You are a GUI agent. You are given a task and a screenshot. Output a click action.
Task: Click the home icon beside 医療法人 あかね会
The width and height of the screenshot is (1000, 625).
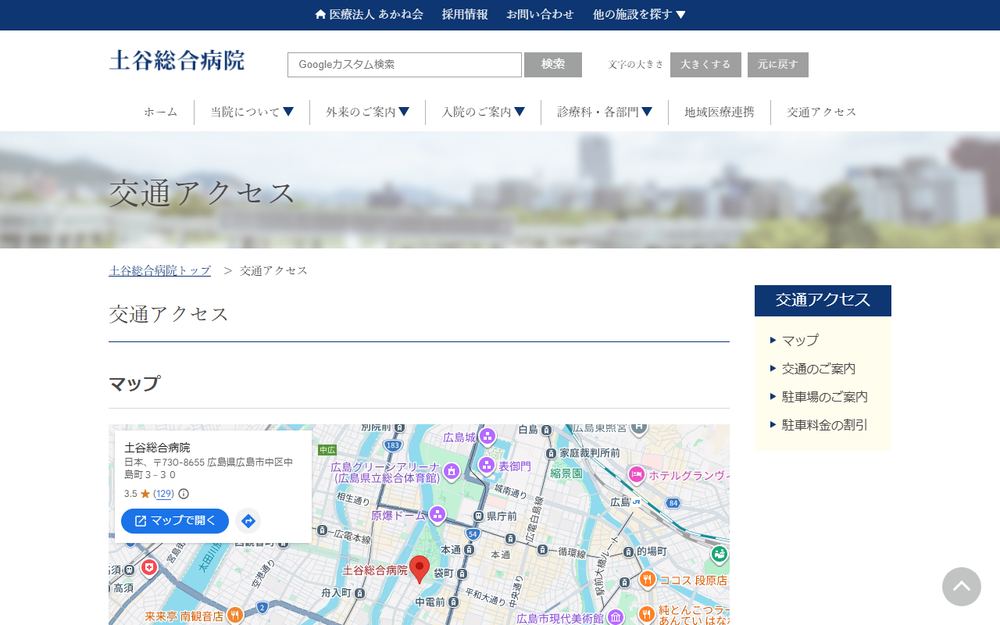tap(320, 14)
